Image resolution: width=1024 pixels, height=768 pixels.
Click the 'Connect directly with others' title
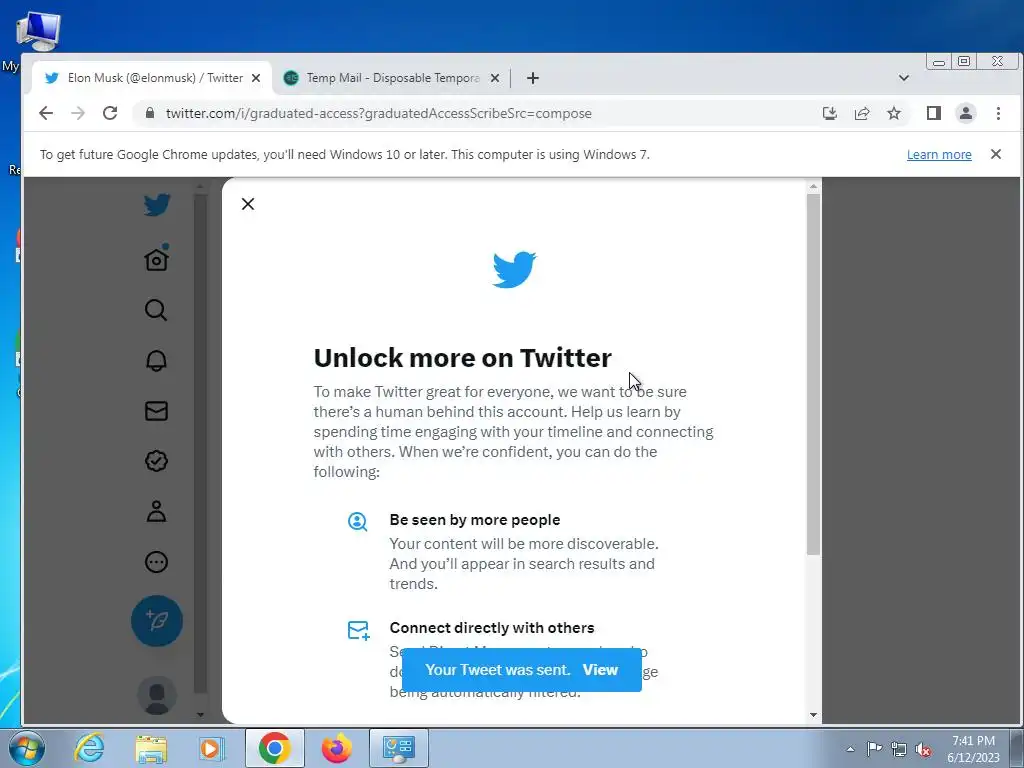492,628
